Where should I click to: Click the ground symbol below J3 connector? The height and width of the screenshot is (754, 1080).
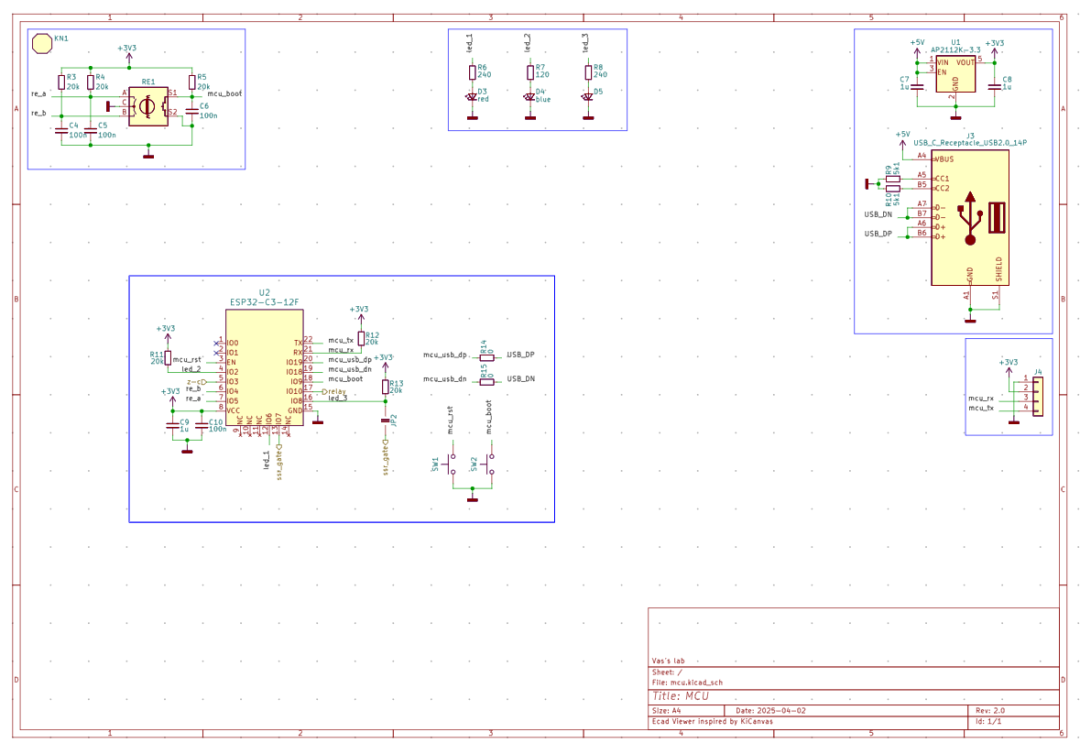(970, 320)
